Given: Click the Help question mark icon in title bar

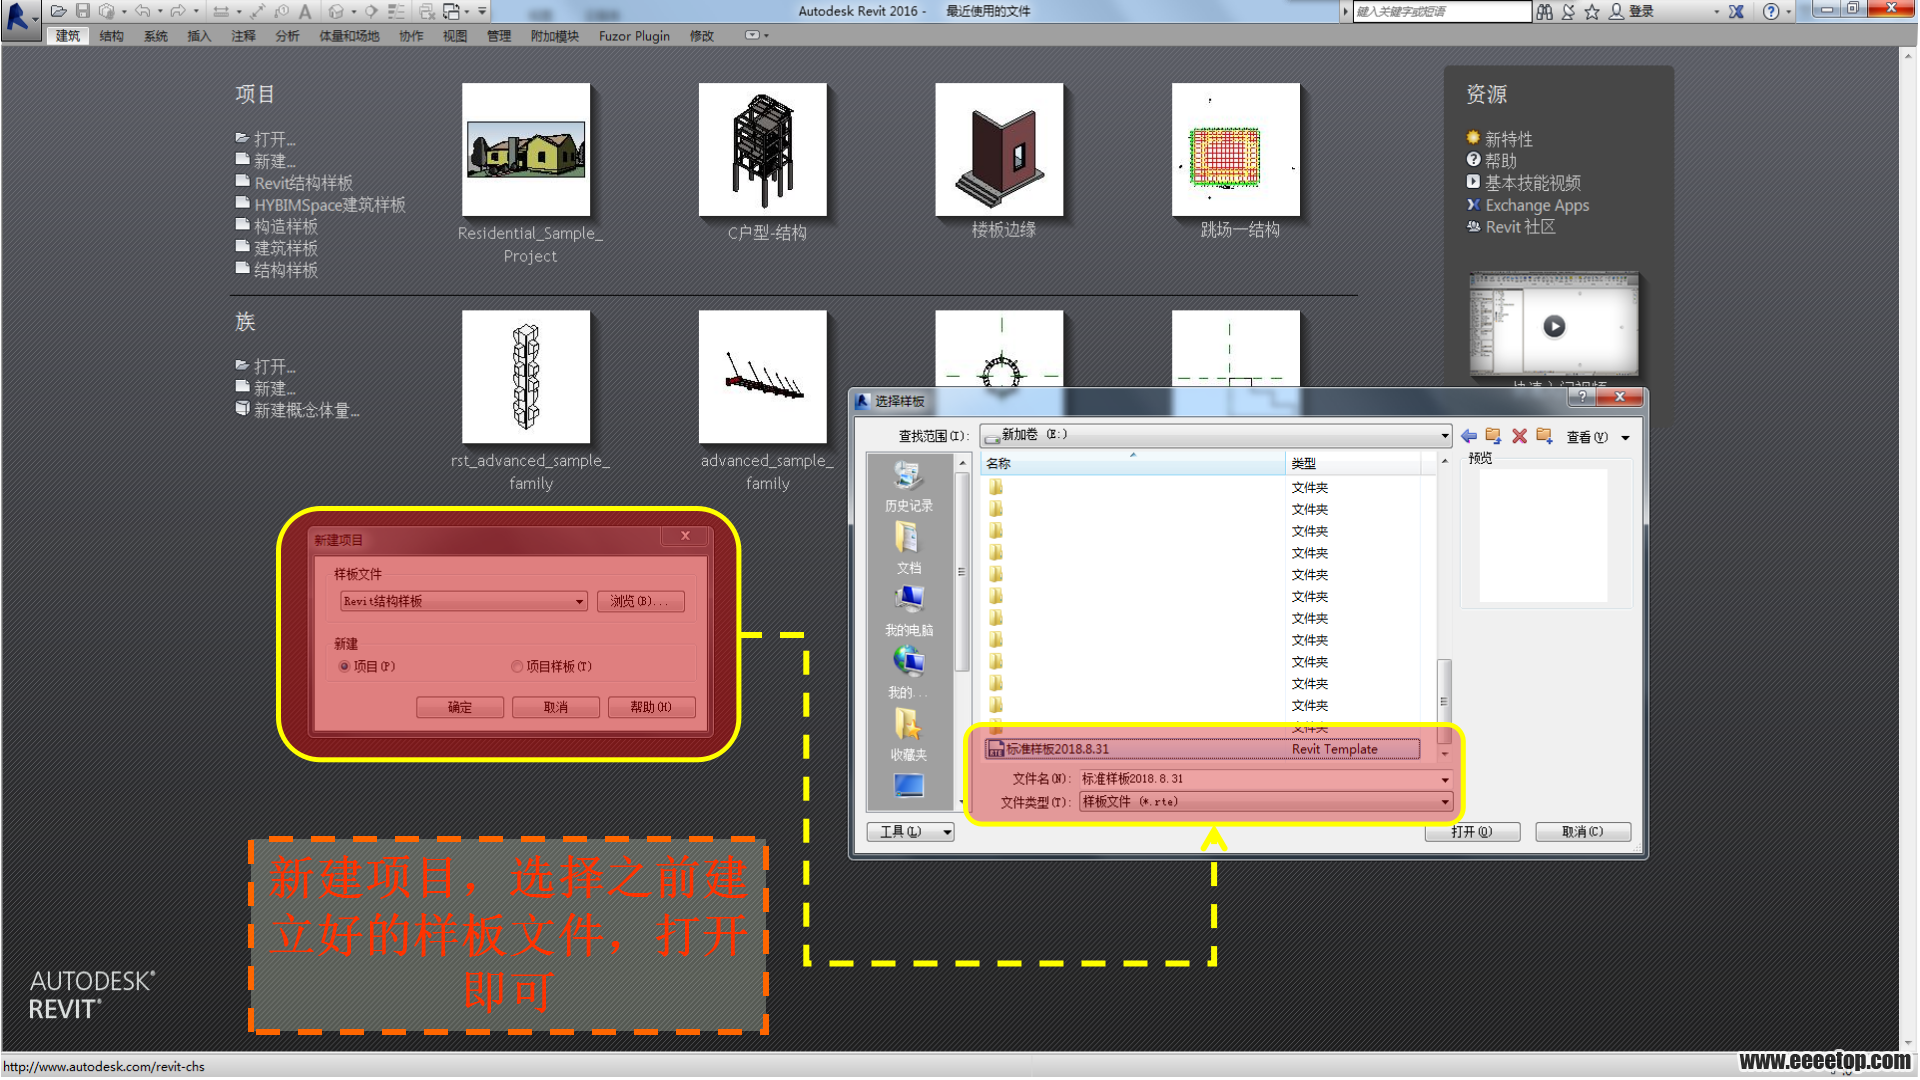Looking at the screenshot, I should (1771, 11).
